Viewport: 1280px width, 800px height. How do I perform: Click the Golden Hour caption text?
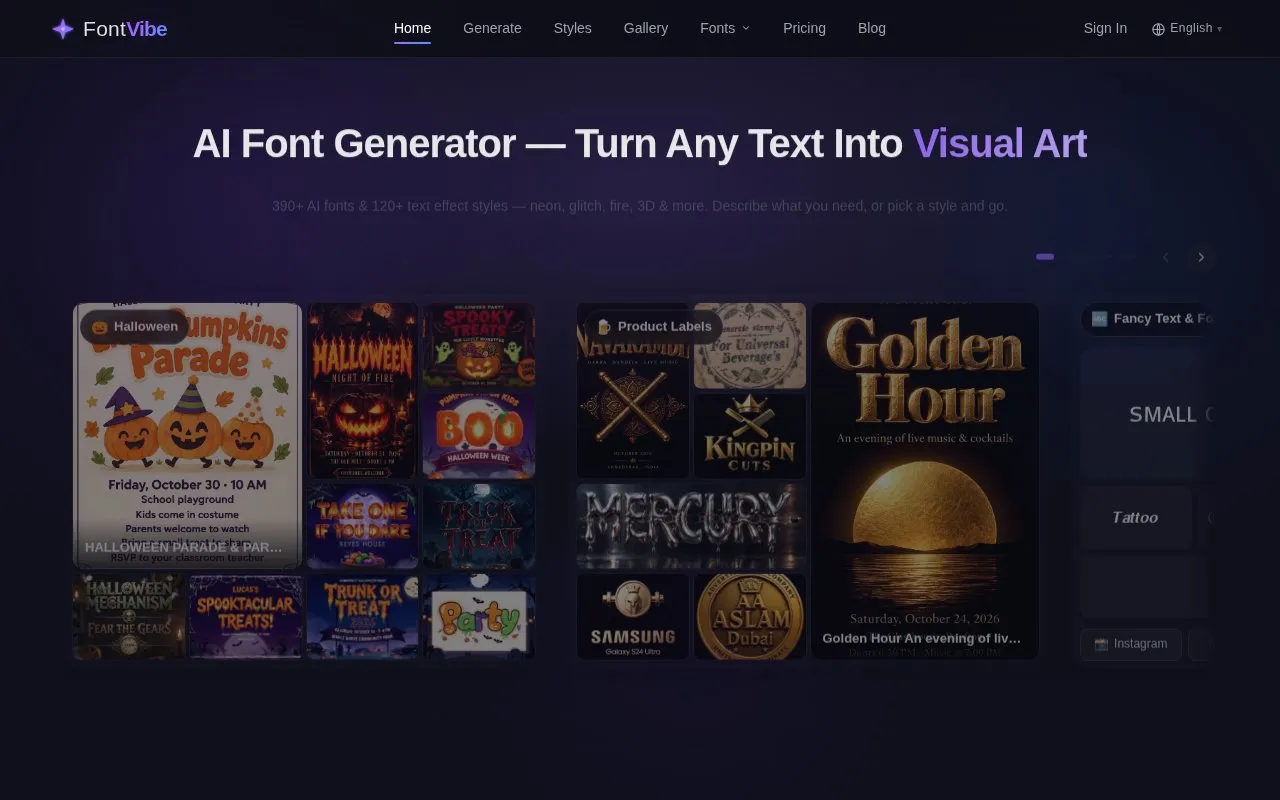(x=921, y=638)
